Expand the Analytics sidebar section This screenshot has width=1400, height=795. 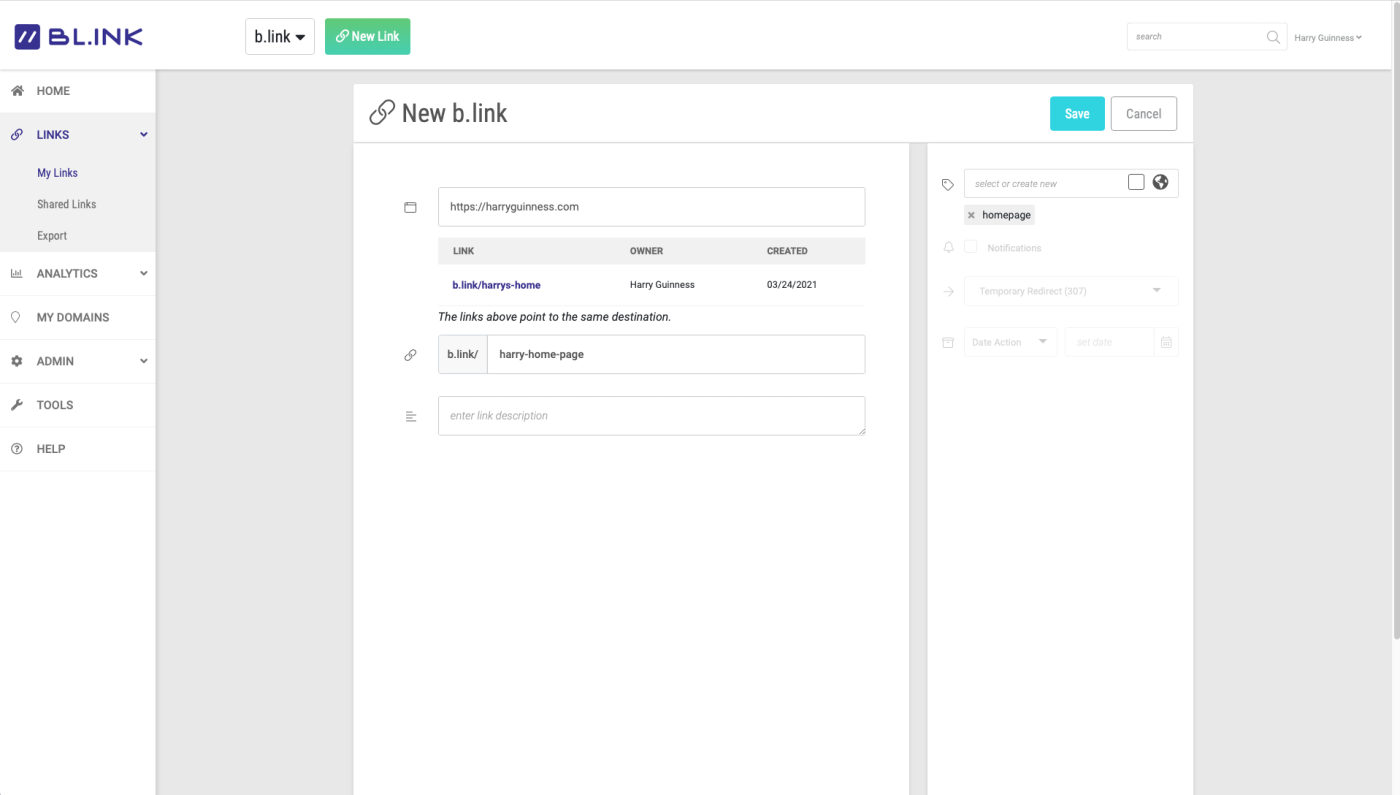[x=78, y=273]
